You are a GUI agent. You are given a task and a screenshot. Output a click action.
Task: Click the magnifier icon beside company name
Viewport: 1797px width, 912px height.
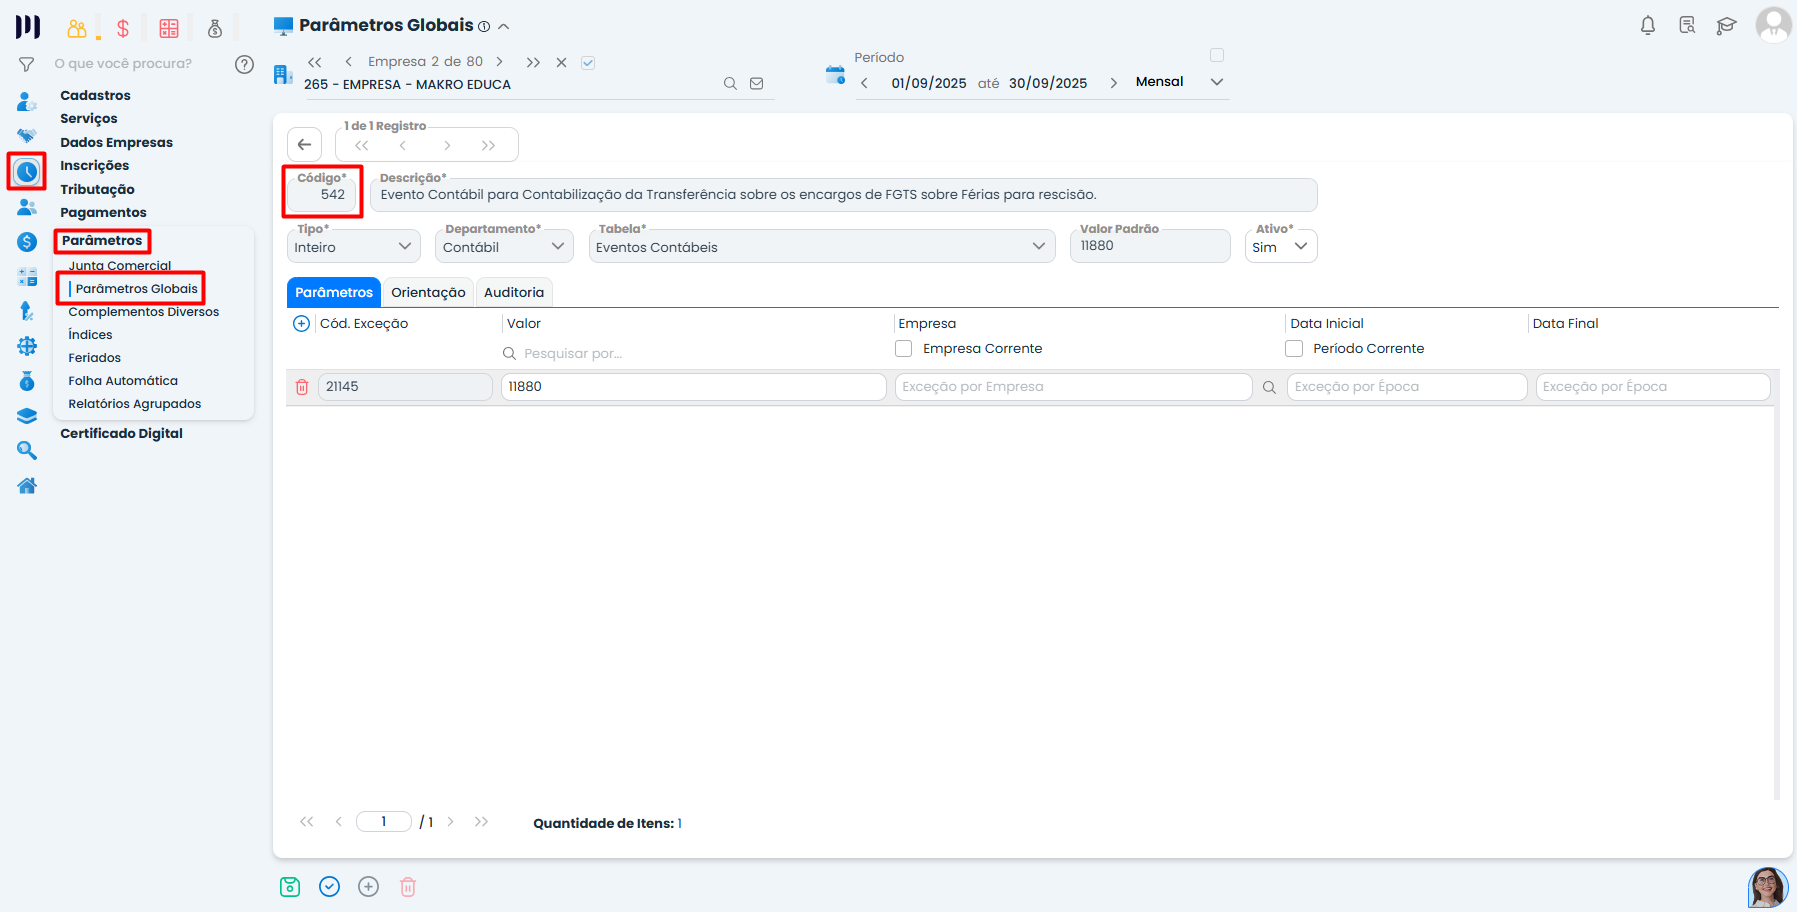point(730,84)
